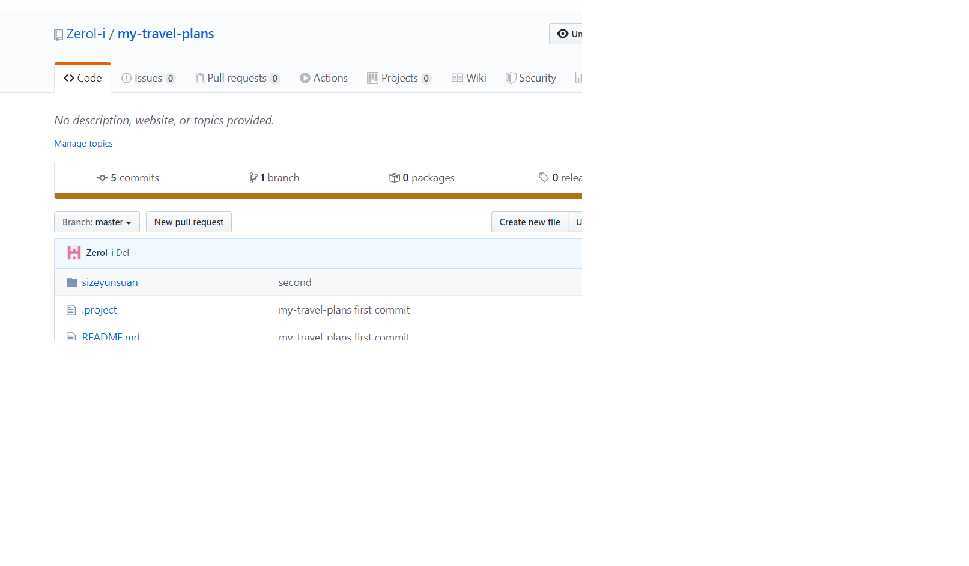Click the Actions tab play icon
969x566 pixels.
pyautogui.click(x=305, y=78)
